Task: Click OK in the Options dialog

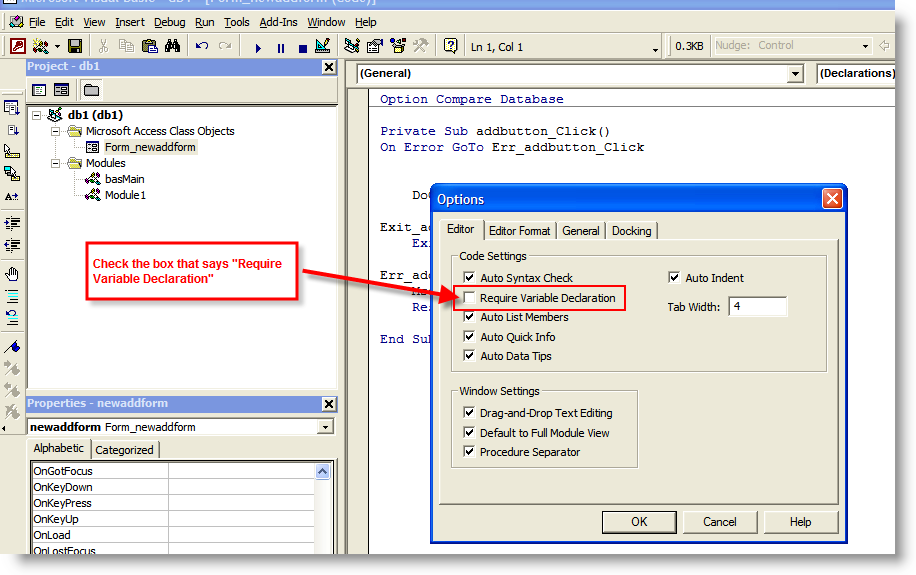Action: 639,521
